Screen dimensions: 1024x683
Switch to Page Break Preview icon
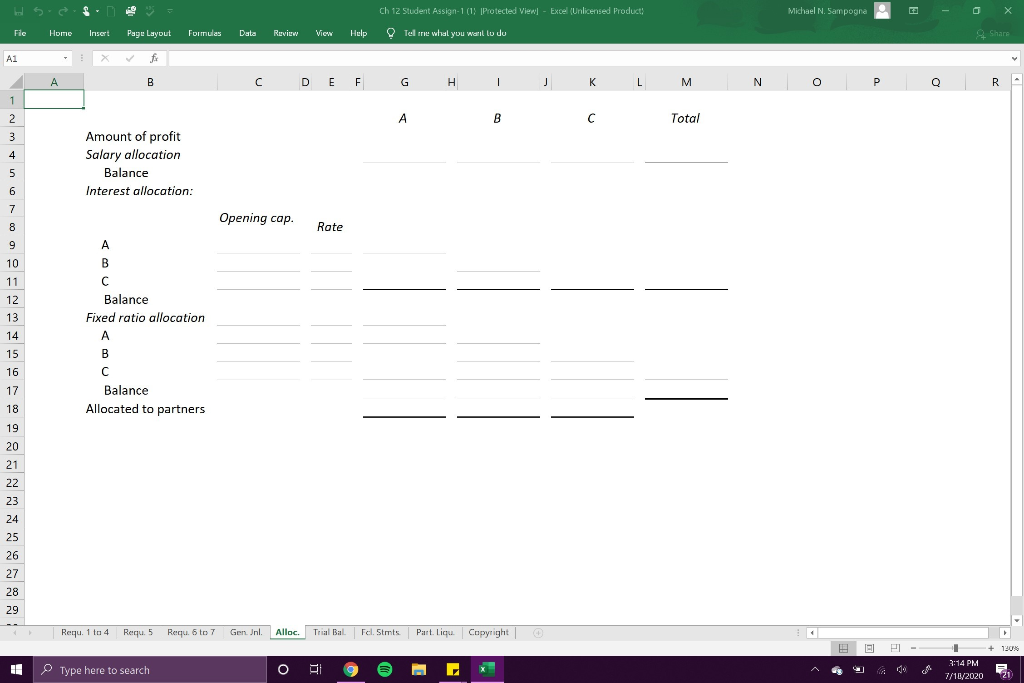(x=896, y=648)
